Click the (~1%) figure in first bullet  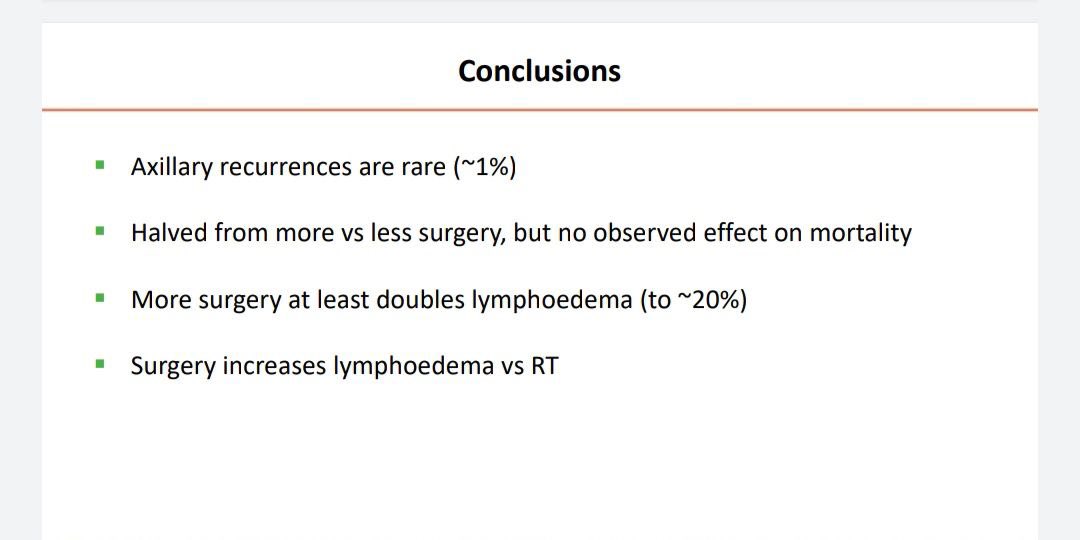(x=485, y=167)
